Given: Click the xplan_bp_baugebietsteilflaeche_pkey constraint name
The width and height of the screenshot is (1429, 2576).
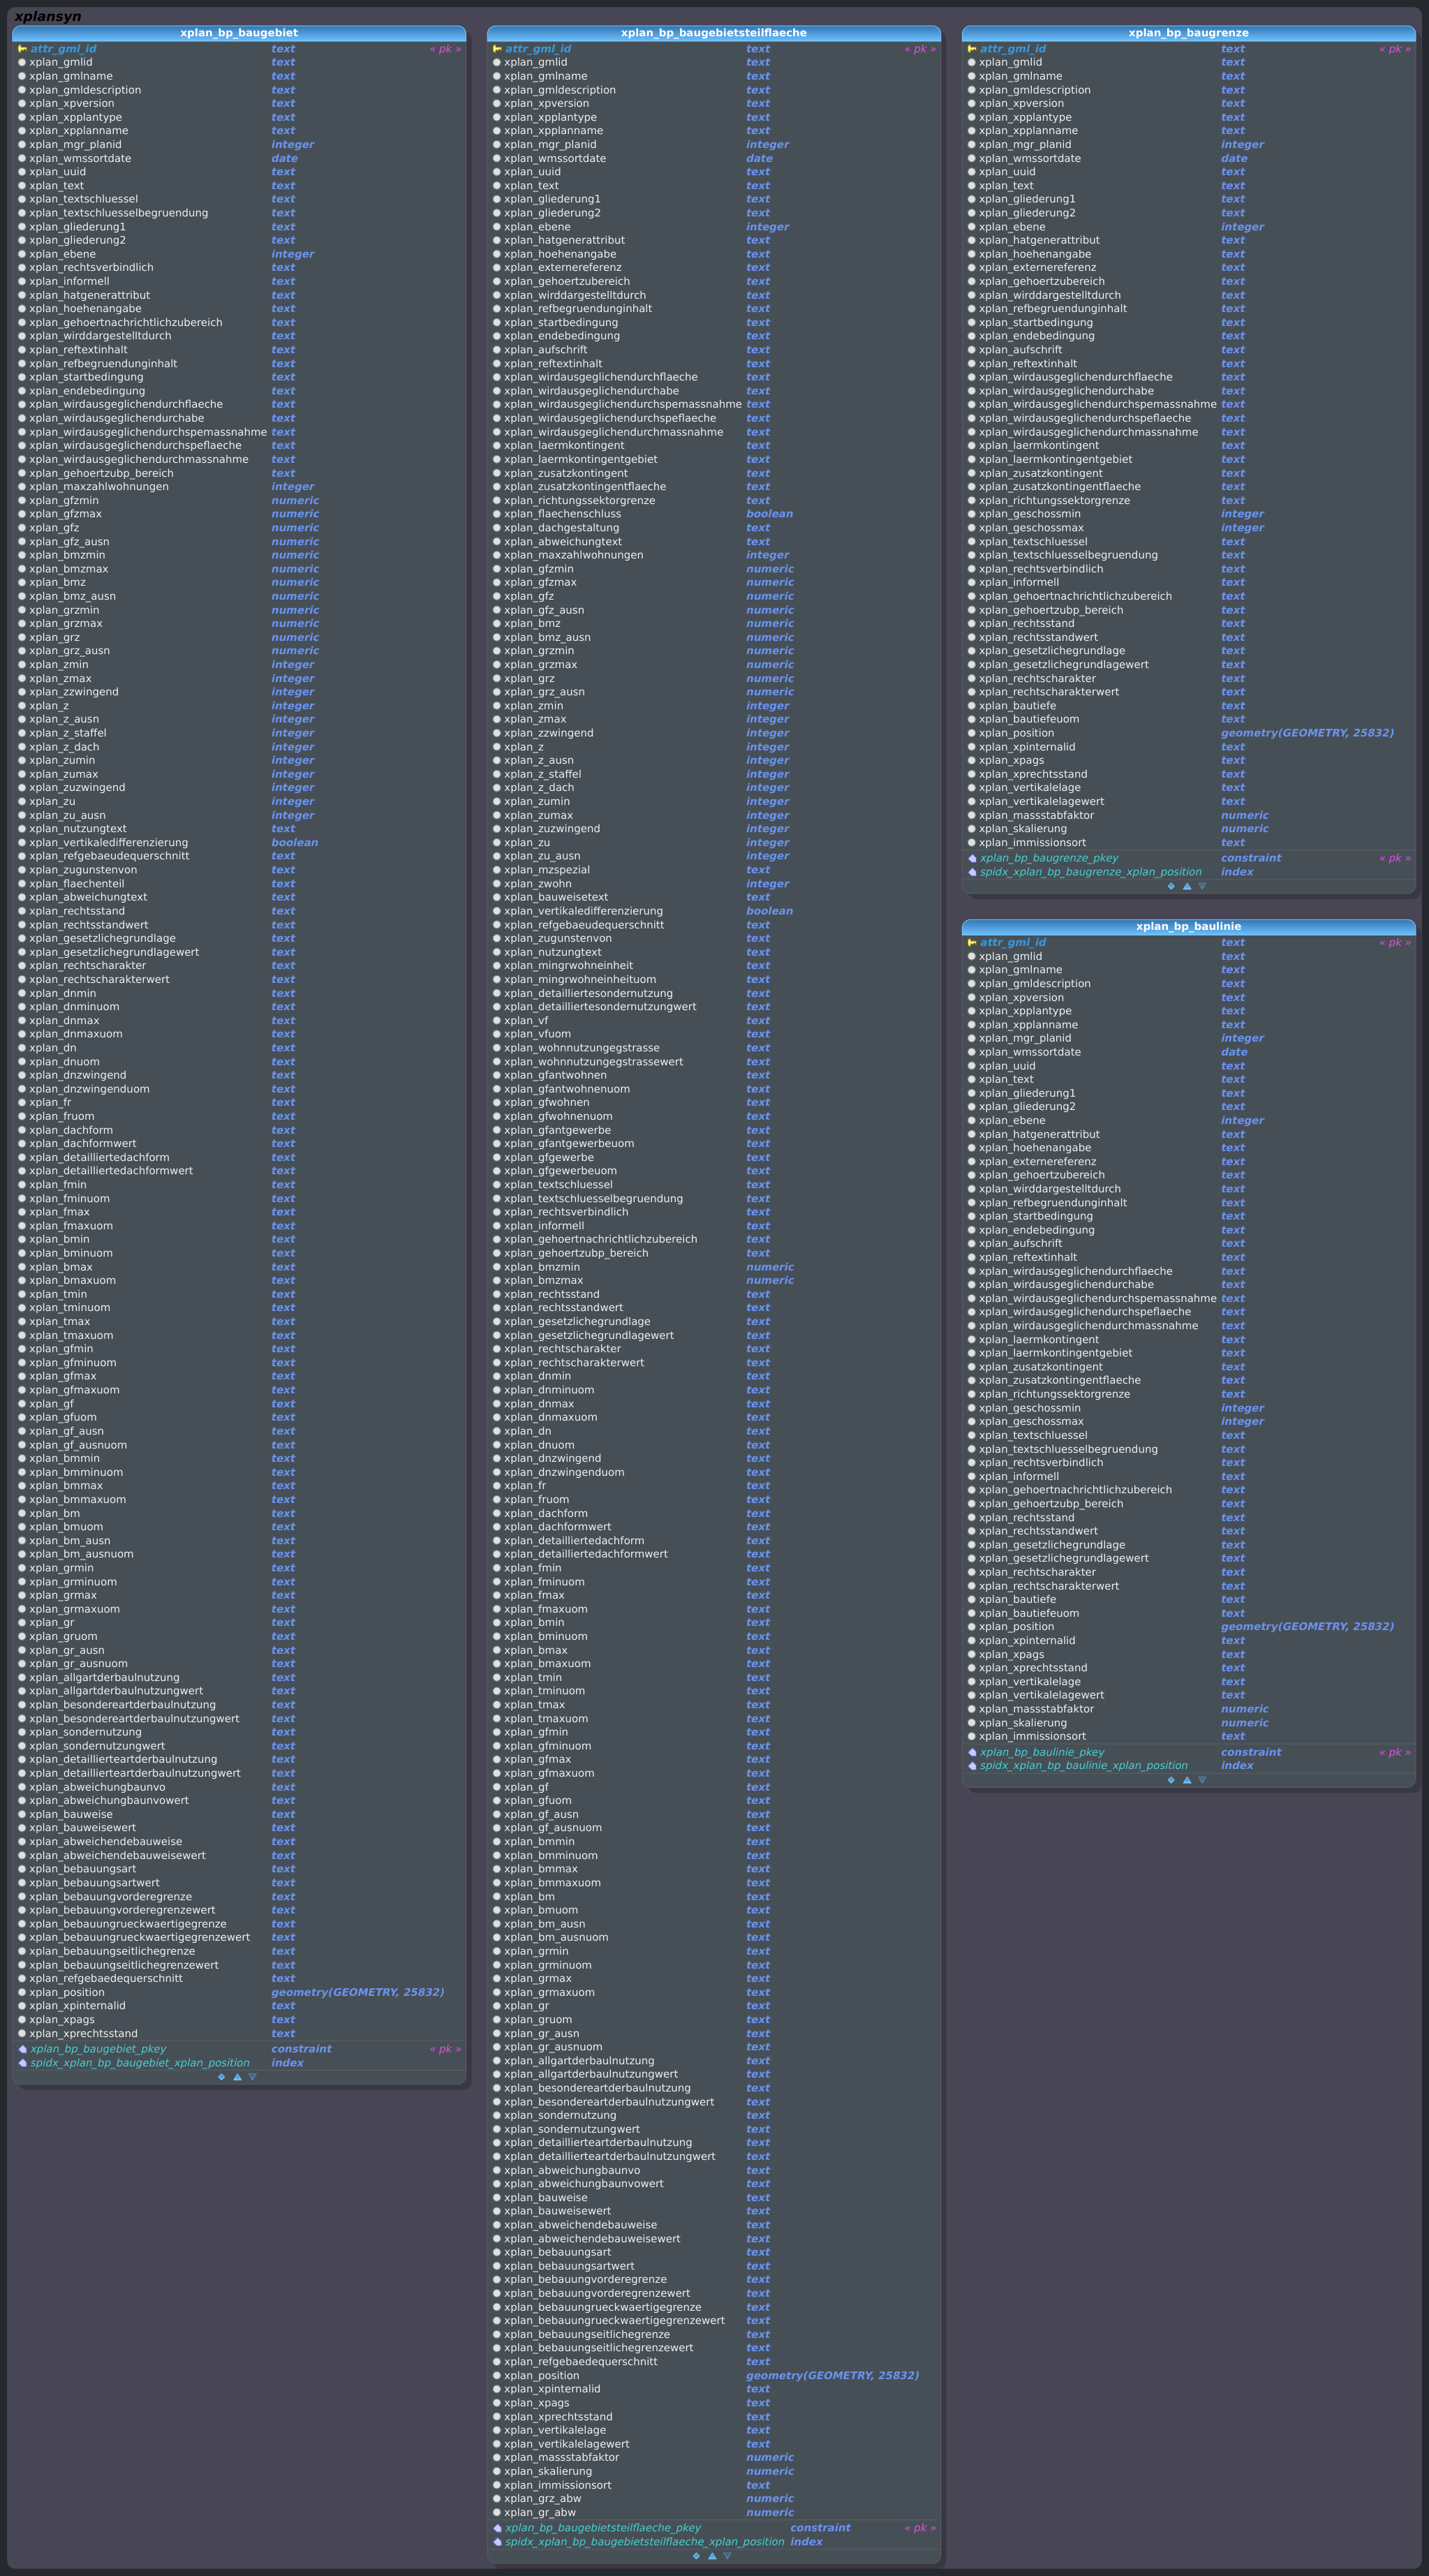Looking at the screenshot, I should click(x=603, y=2528).
